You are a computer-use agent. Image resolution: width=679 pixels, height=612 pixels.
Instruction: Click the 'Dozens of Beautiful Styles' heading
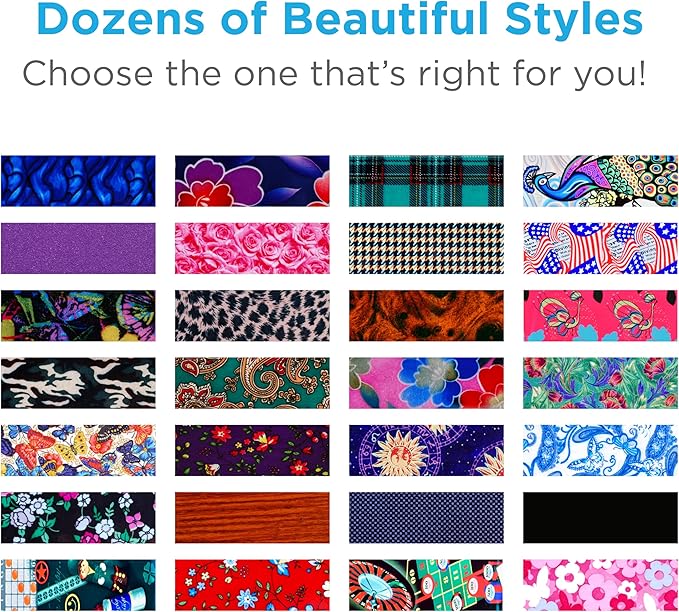[x=340, y=19]
